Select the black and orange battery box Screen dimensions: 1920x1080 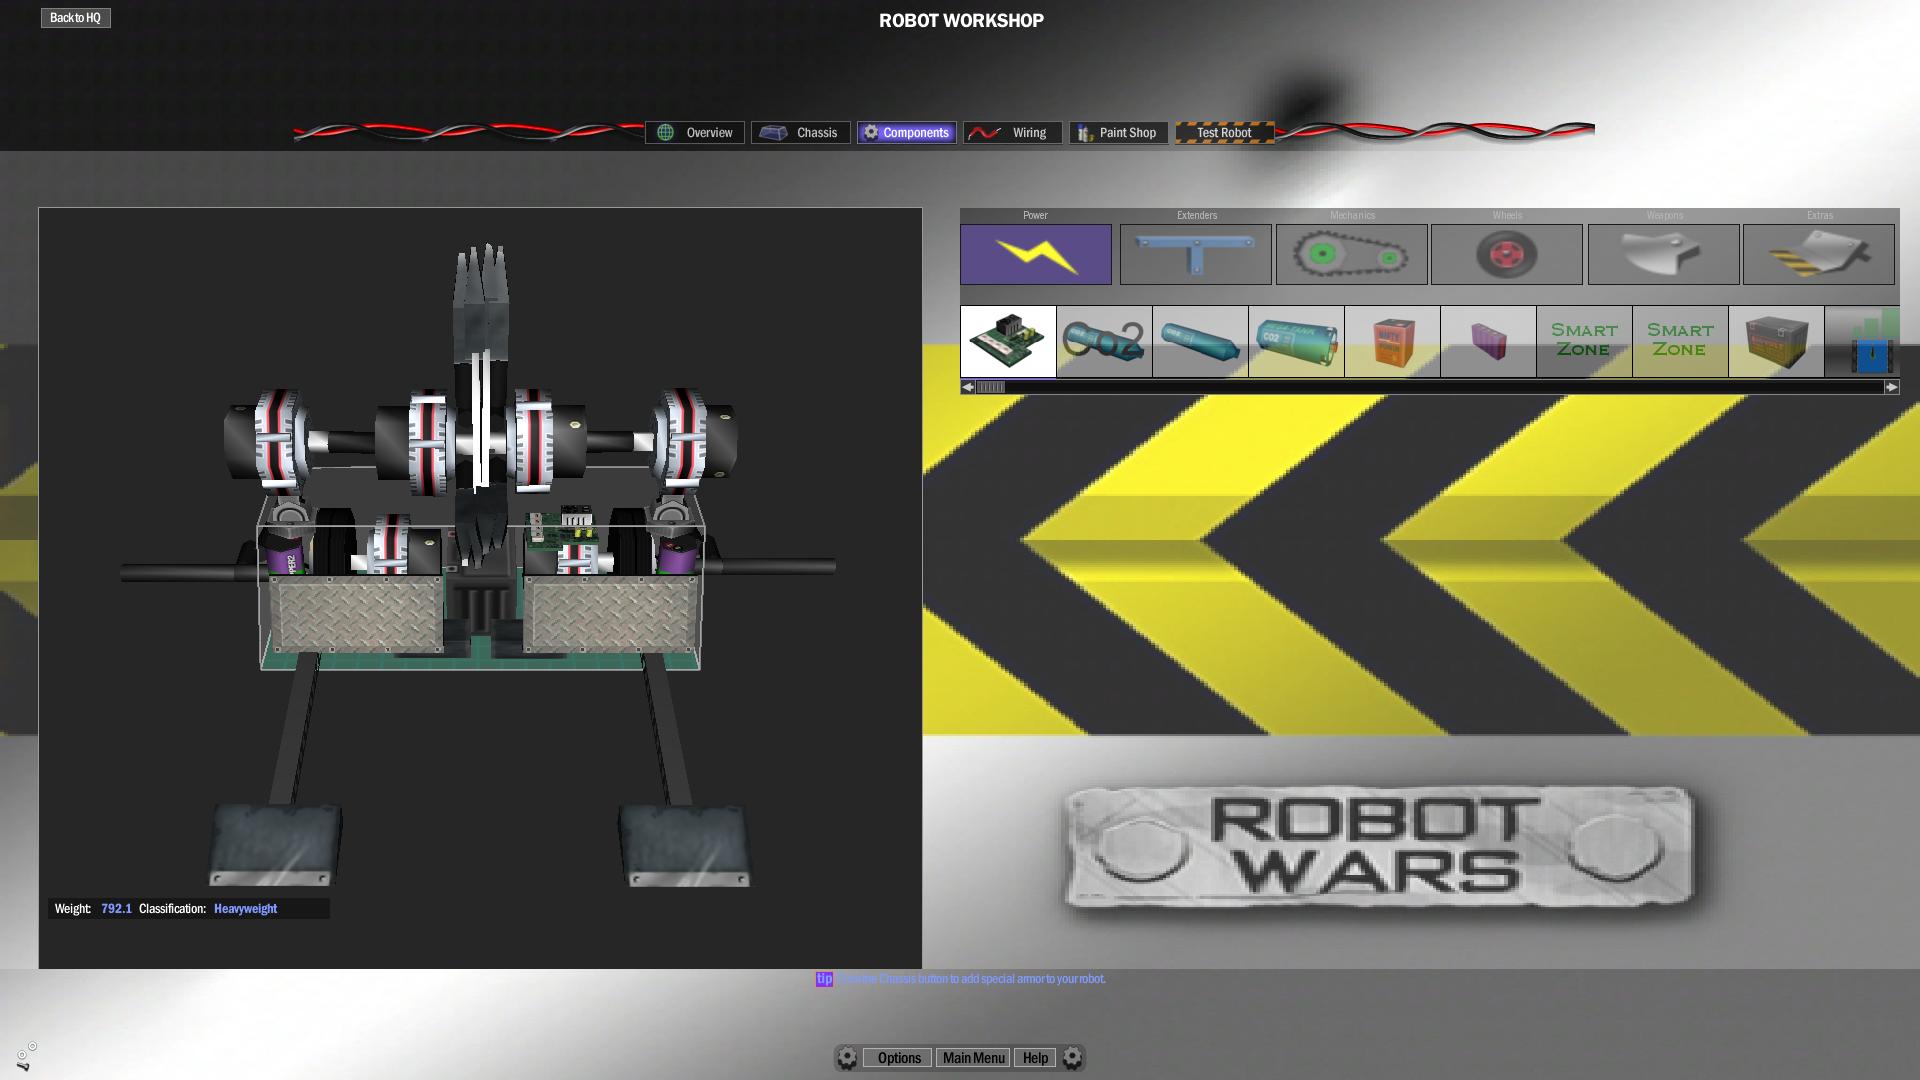point(1776,341)
